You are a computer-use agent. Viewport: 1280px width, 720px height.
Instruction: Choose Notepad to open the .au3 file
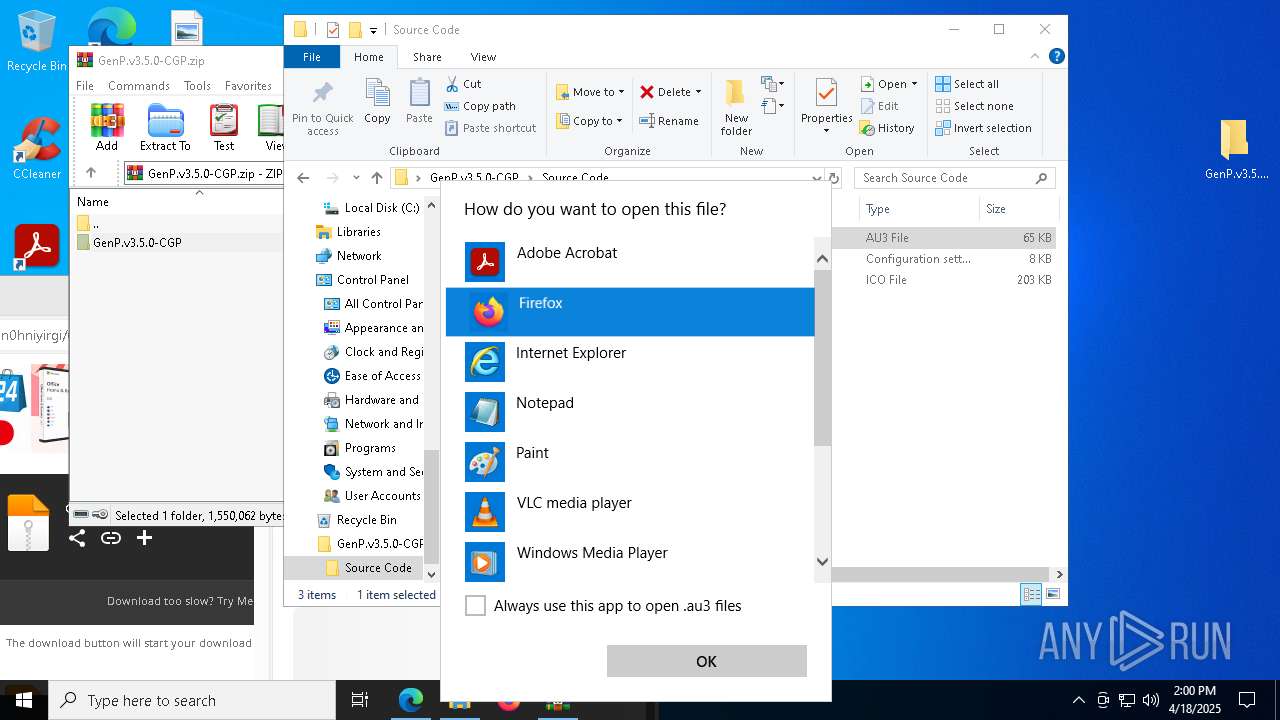(630, 412)
